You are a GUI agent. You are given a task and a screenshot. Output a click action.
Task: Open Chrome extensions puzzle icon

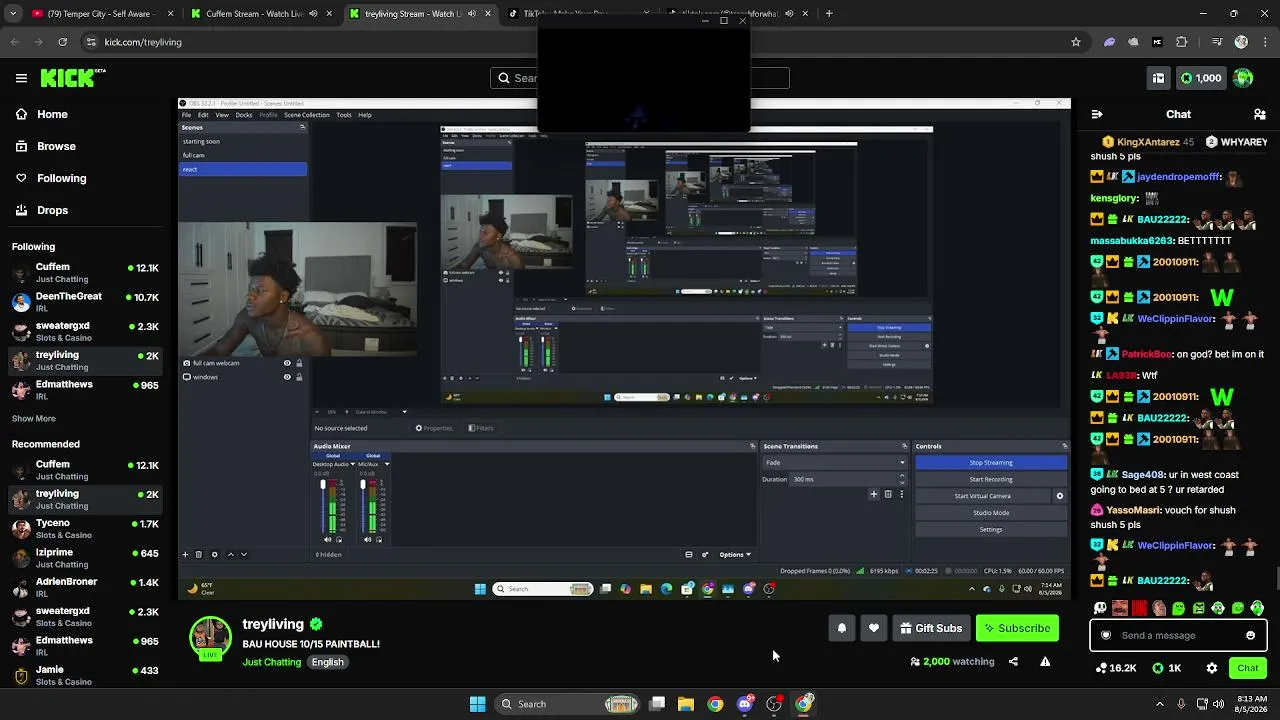[1182, 42]
